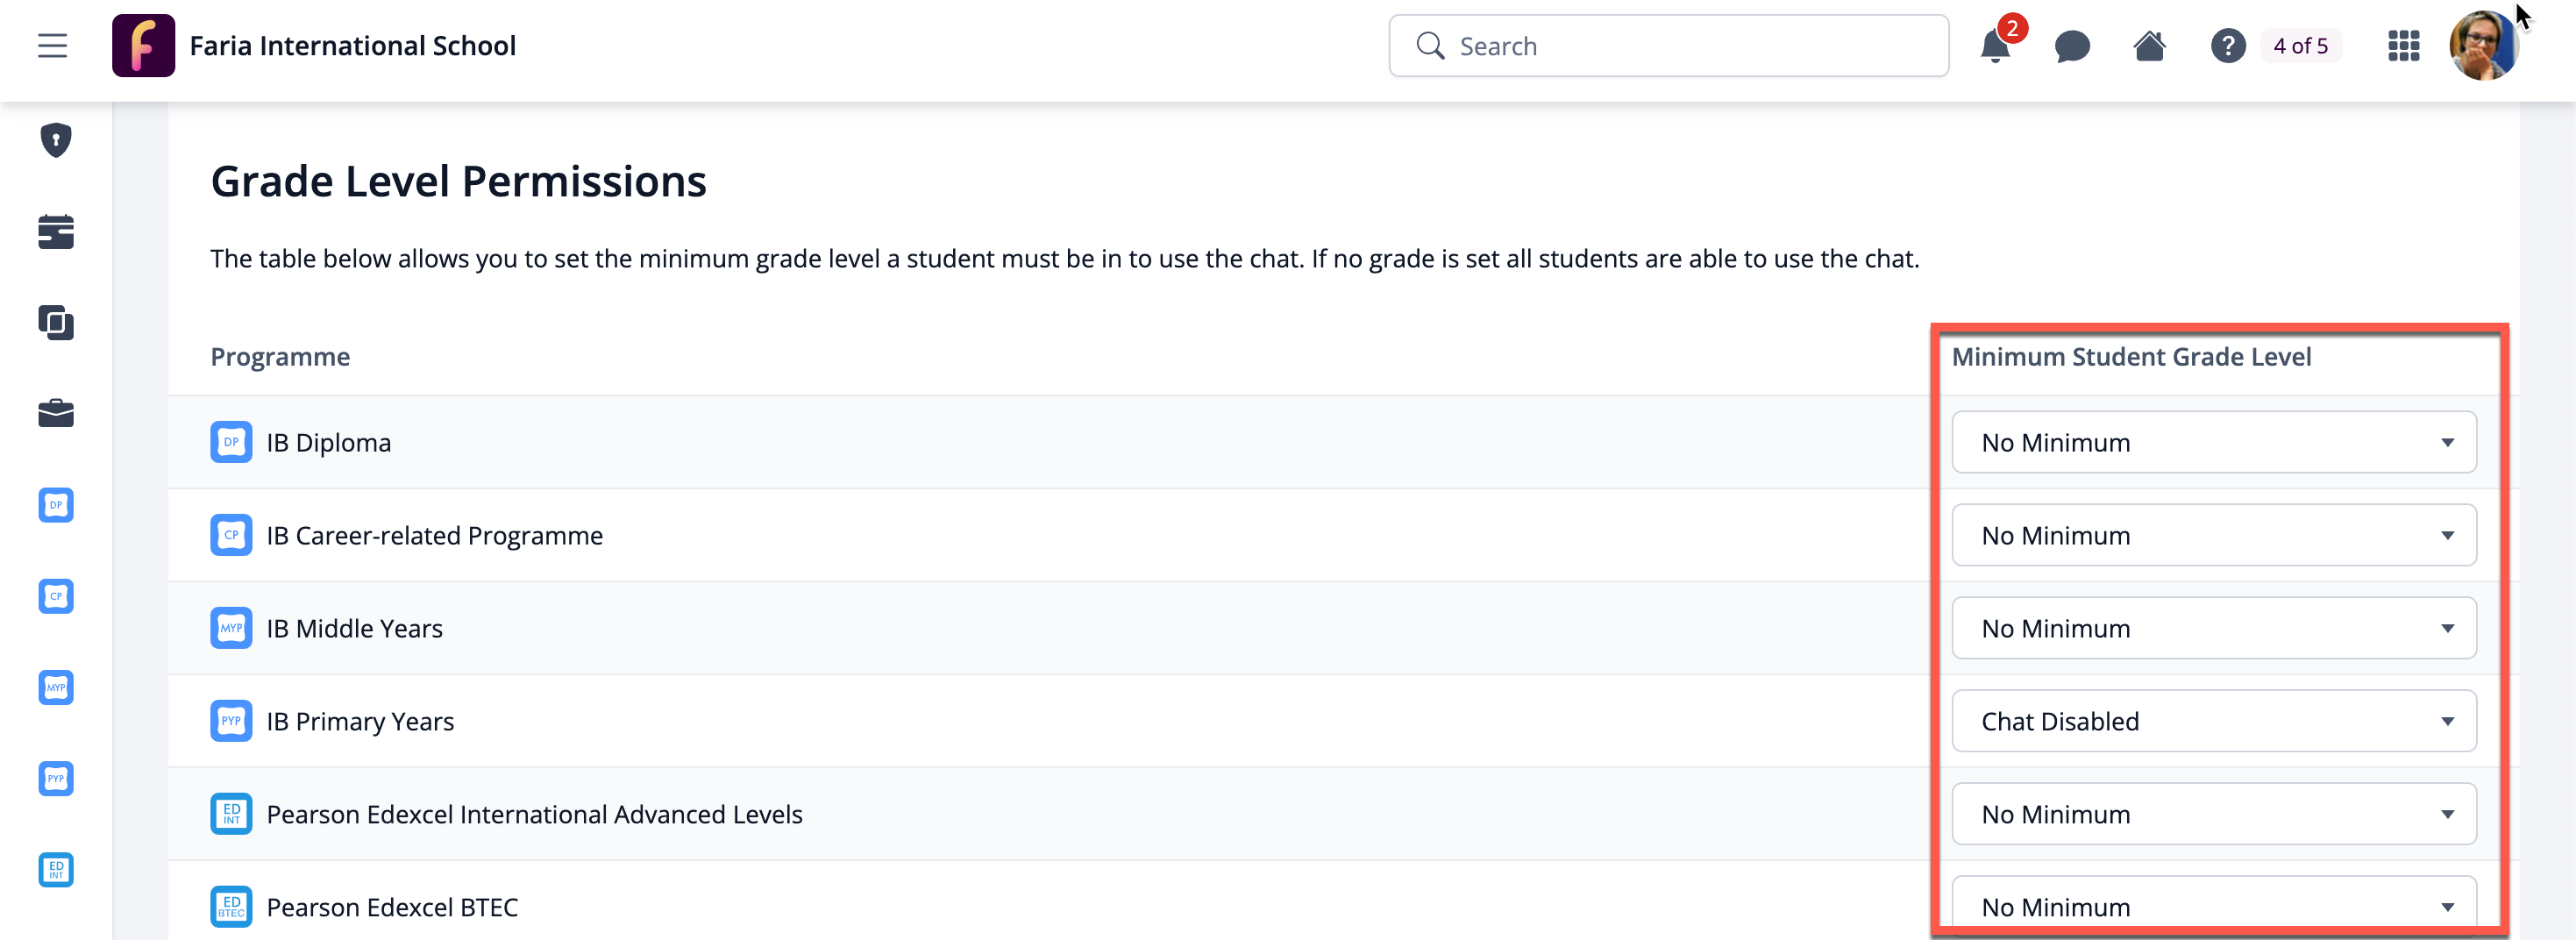Screen dimensions: 2576x940
Task: Expand IB Diploma minimum grade dropdown
Action: [x=2213, y=442]
